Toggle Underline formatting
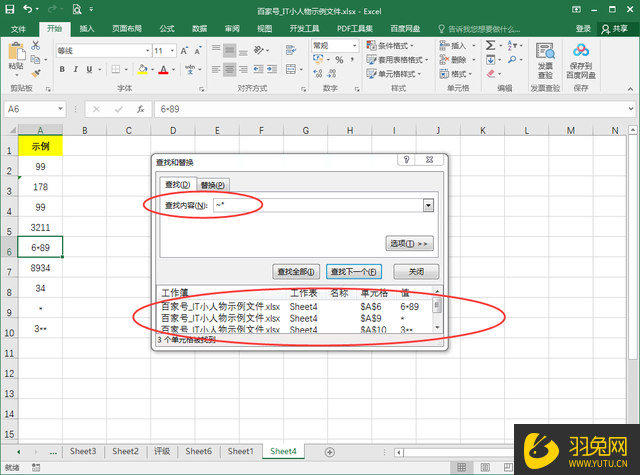The height and width of the screenshot is (475, 640). click(x=89, y=69)
